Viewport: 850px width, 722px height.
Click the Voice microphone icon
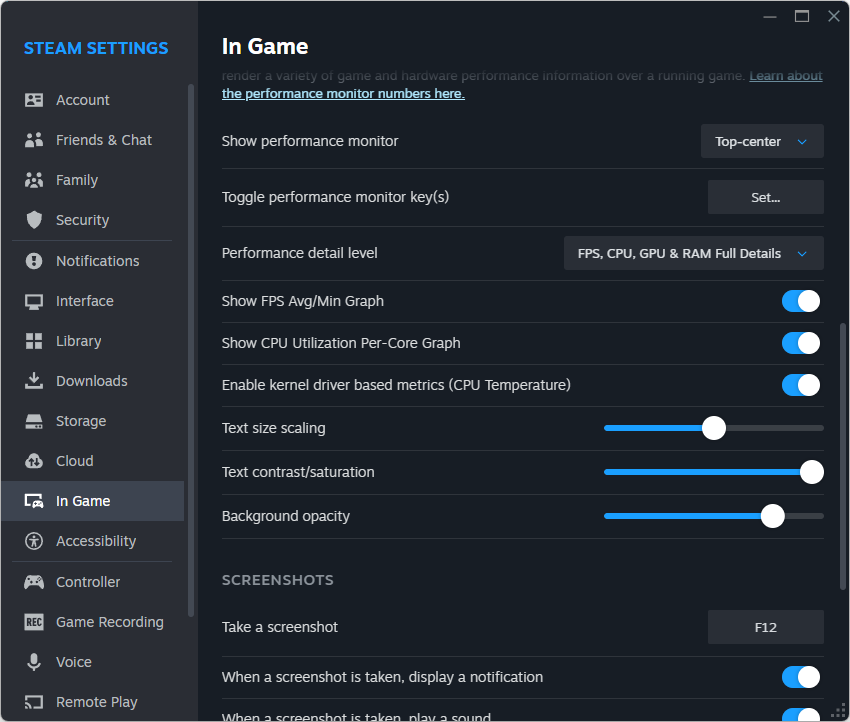tap(34, 662)
